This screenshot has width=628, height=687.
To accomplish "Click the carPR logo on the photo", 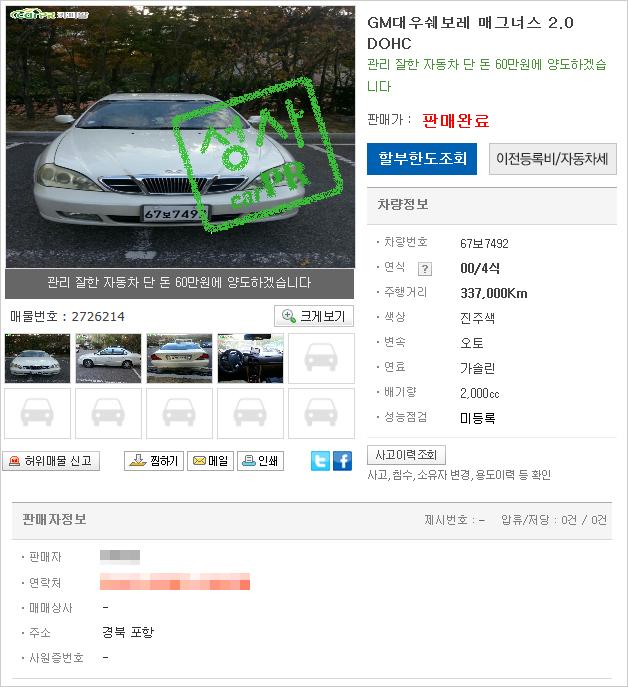I will tap(49, 14).
